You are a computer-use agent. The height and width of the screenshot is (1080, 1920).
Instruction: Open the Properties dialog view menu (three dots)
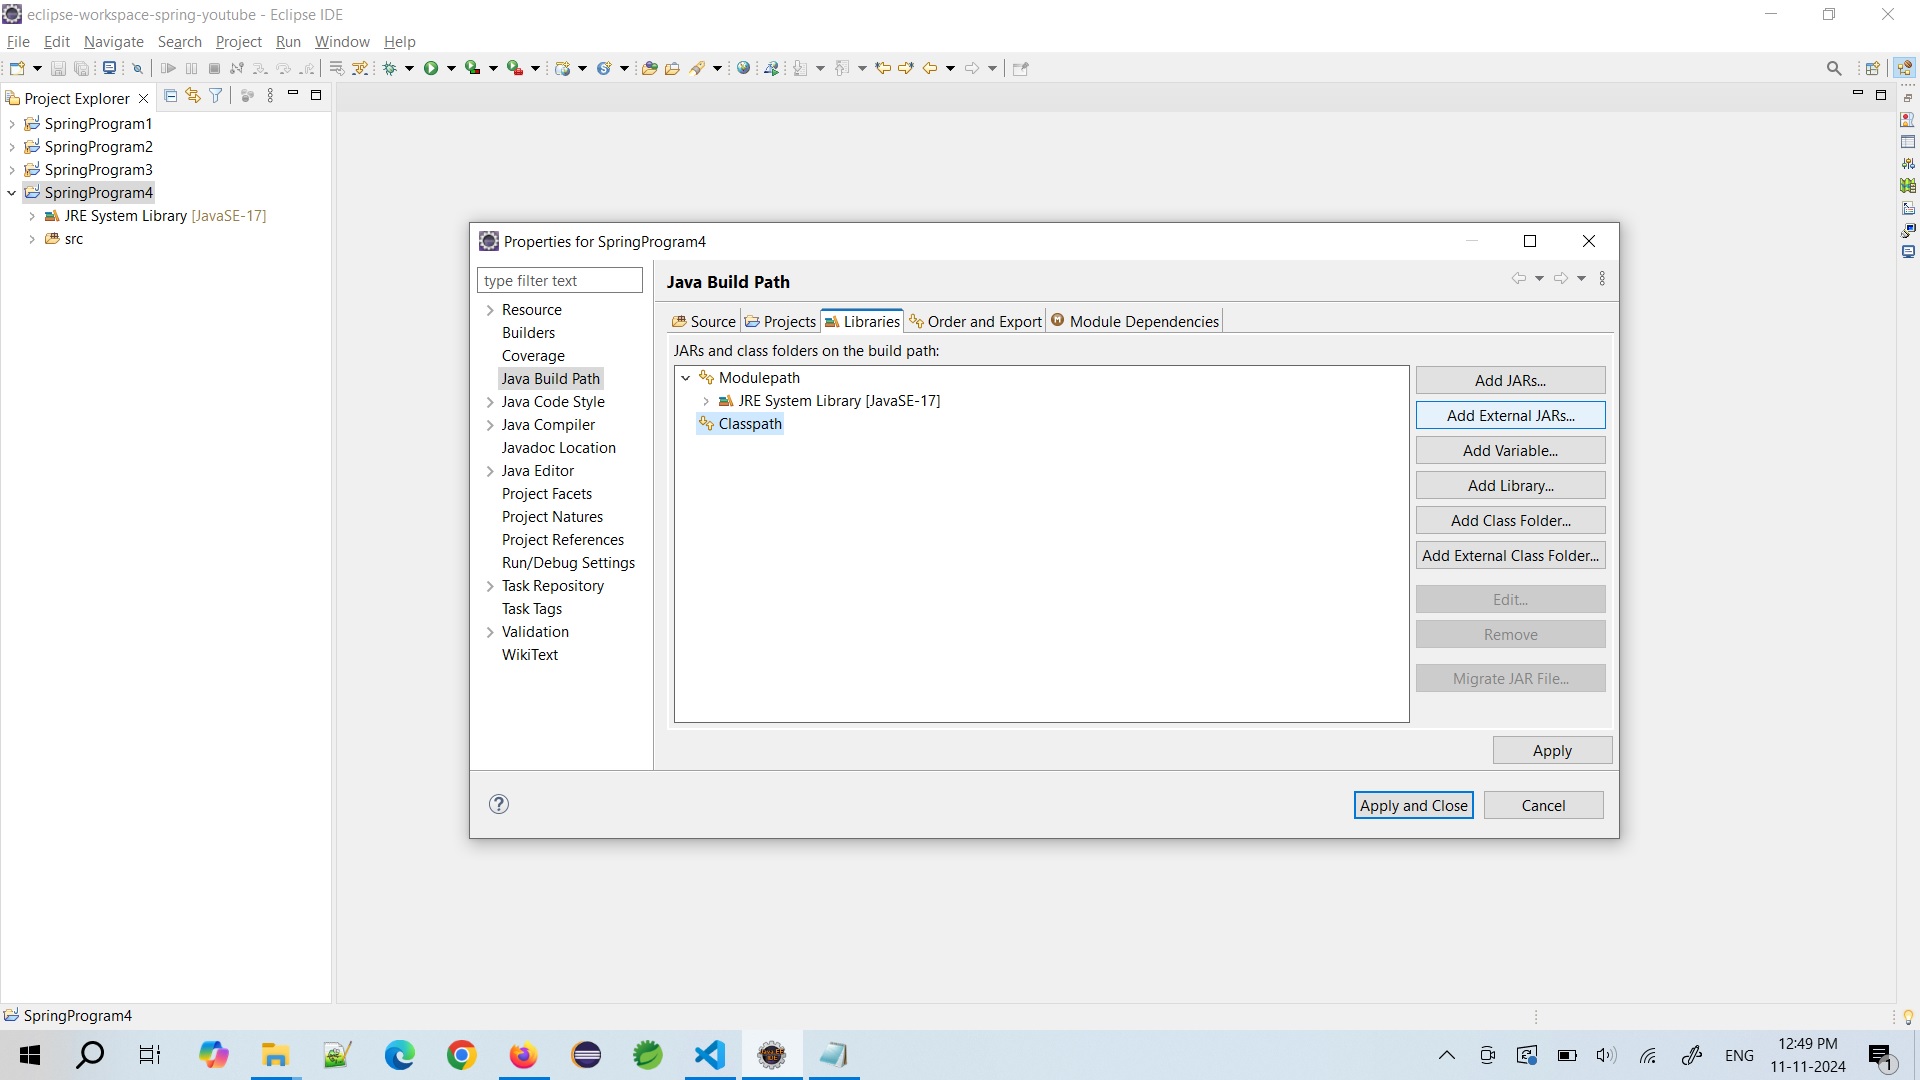click(x=1602, y=279)
